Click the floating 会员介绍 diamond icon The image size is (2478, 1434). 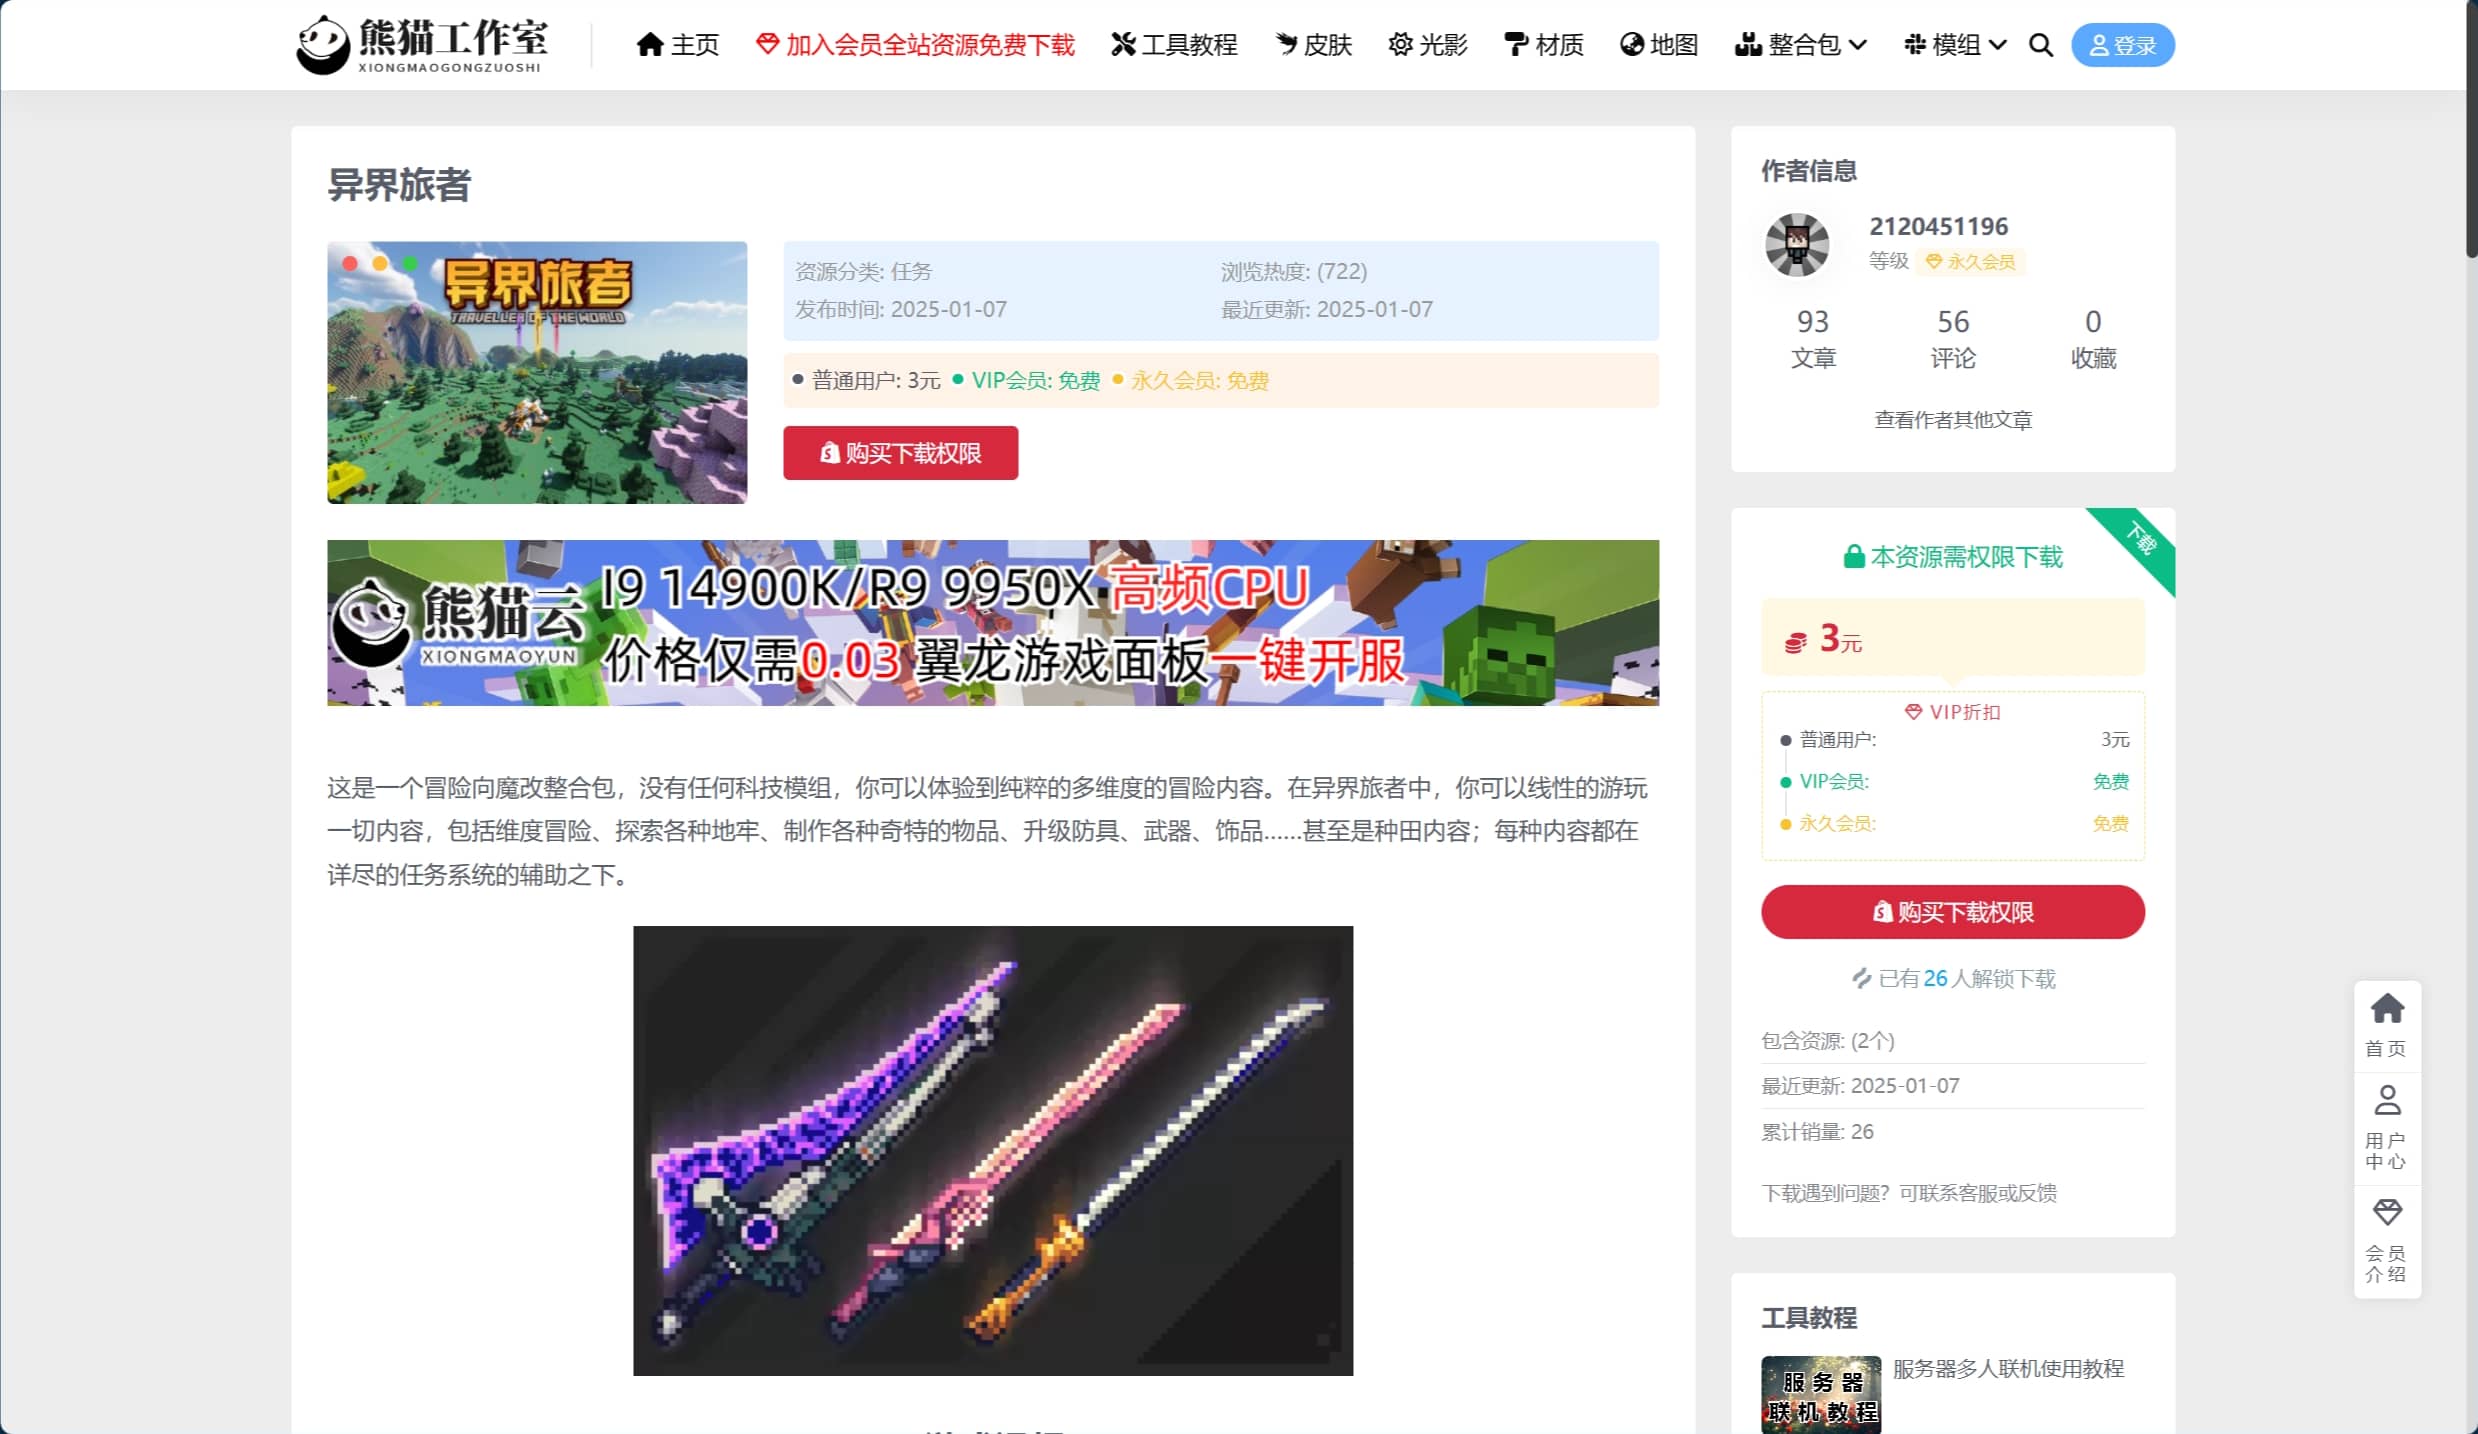pyautogui.click(x=2386, y=1240)
